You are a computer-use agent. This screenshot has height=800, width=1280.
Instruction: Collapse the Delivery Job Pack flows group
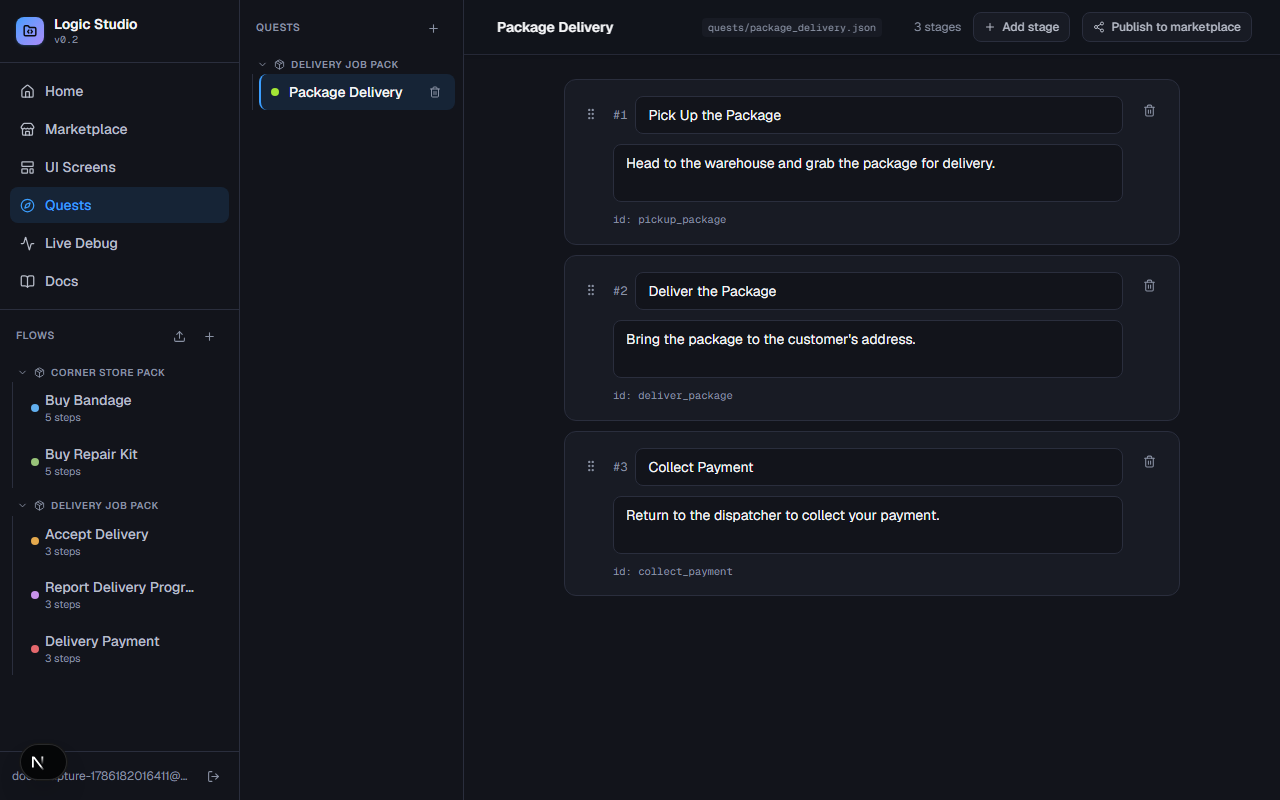(23, 506)
